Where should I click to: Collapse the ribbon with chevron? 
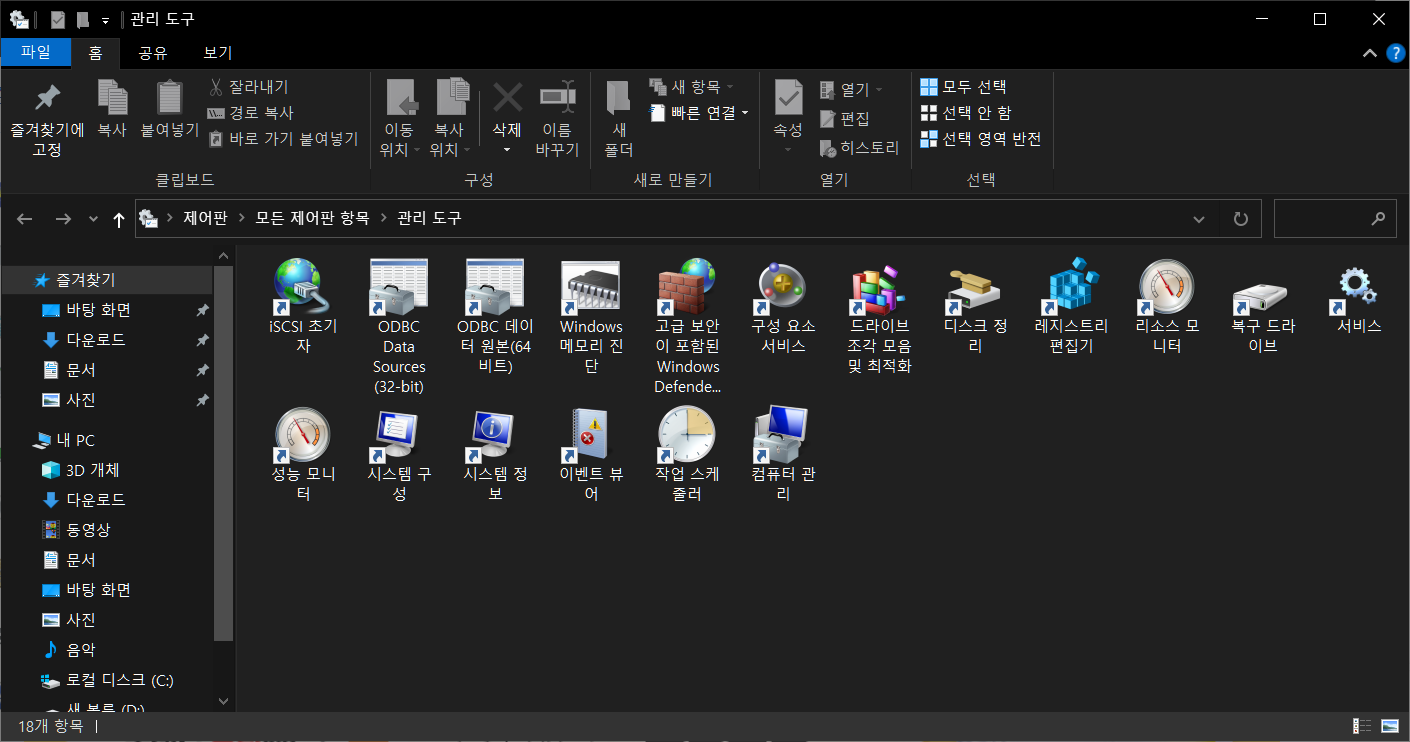point(1369,52)
